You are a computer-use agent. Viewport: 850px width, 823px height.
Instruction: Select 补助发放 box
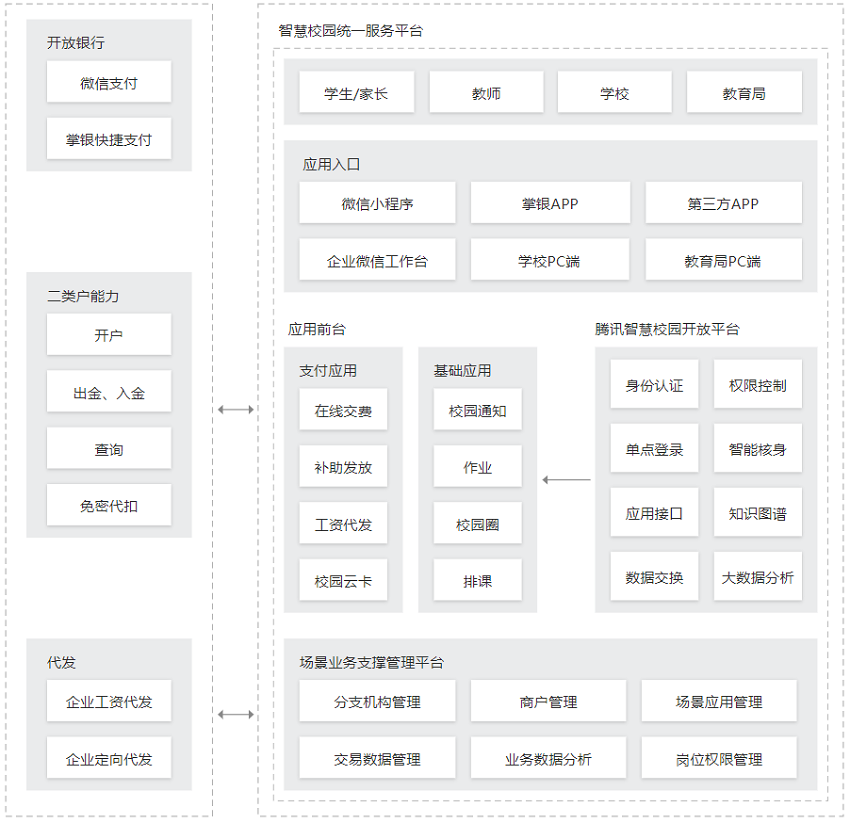point(344,466)
